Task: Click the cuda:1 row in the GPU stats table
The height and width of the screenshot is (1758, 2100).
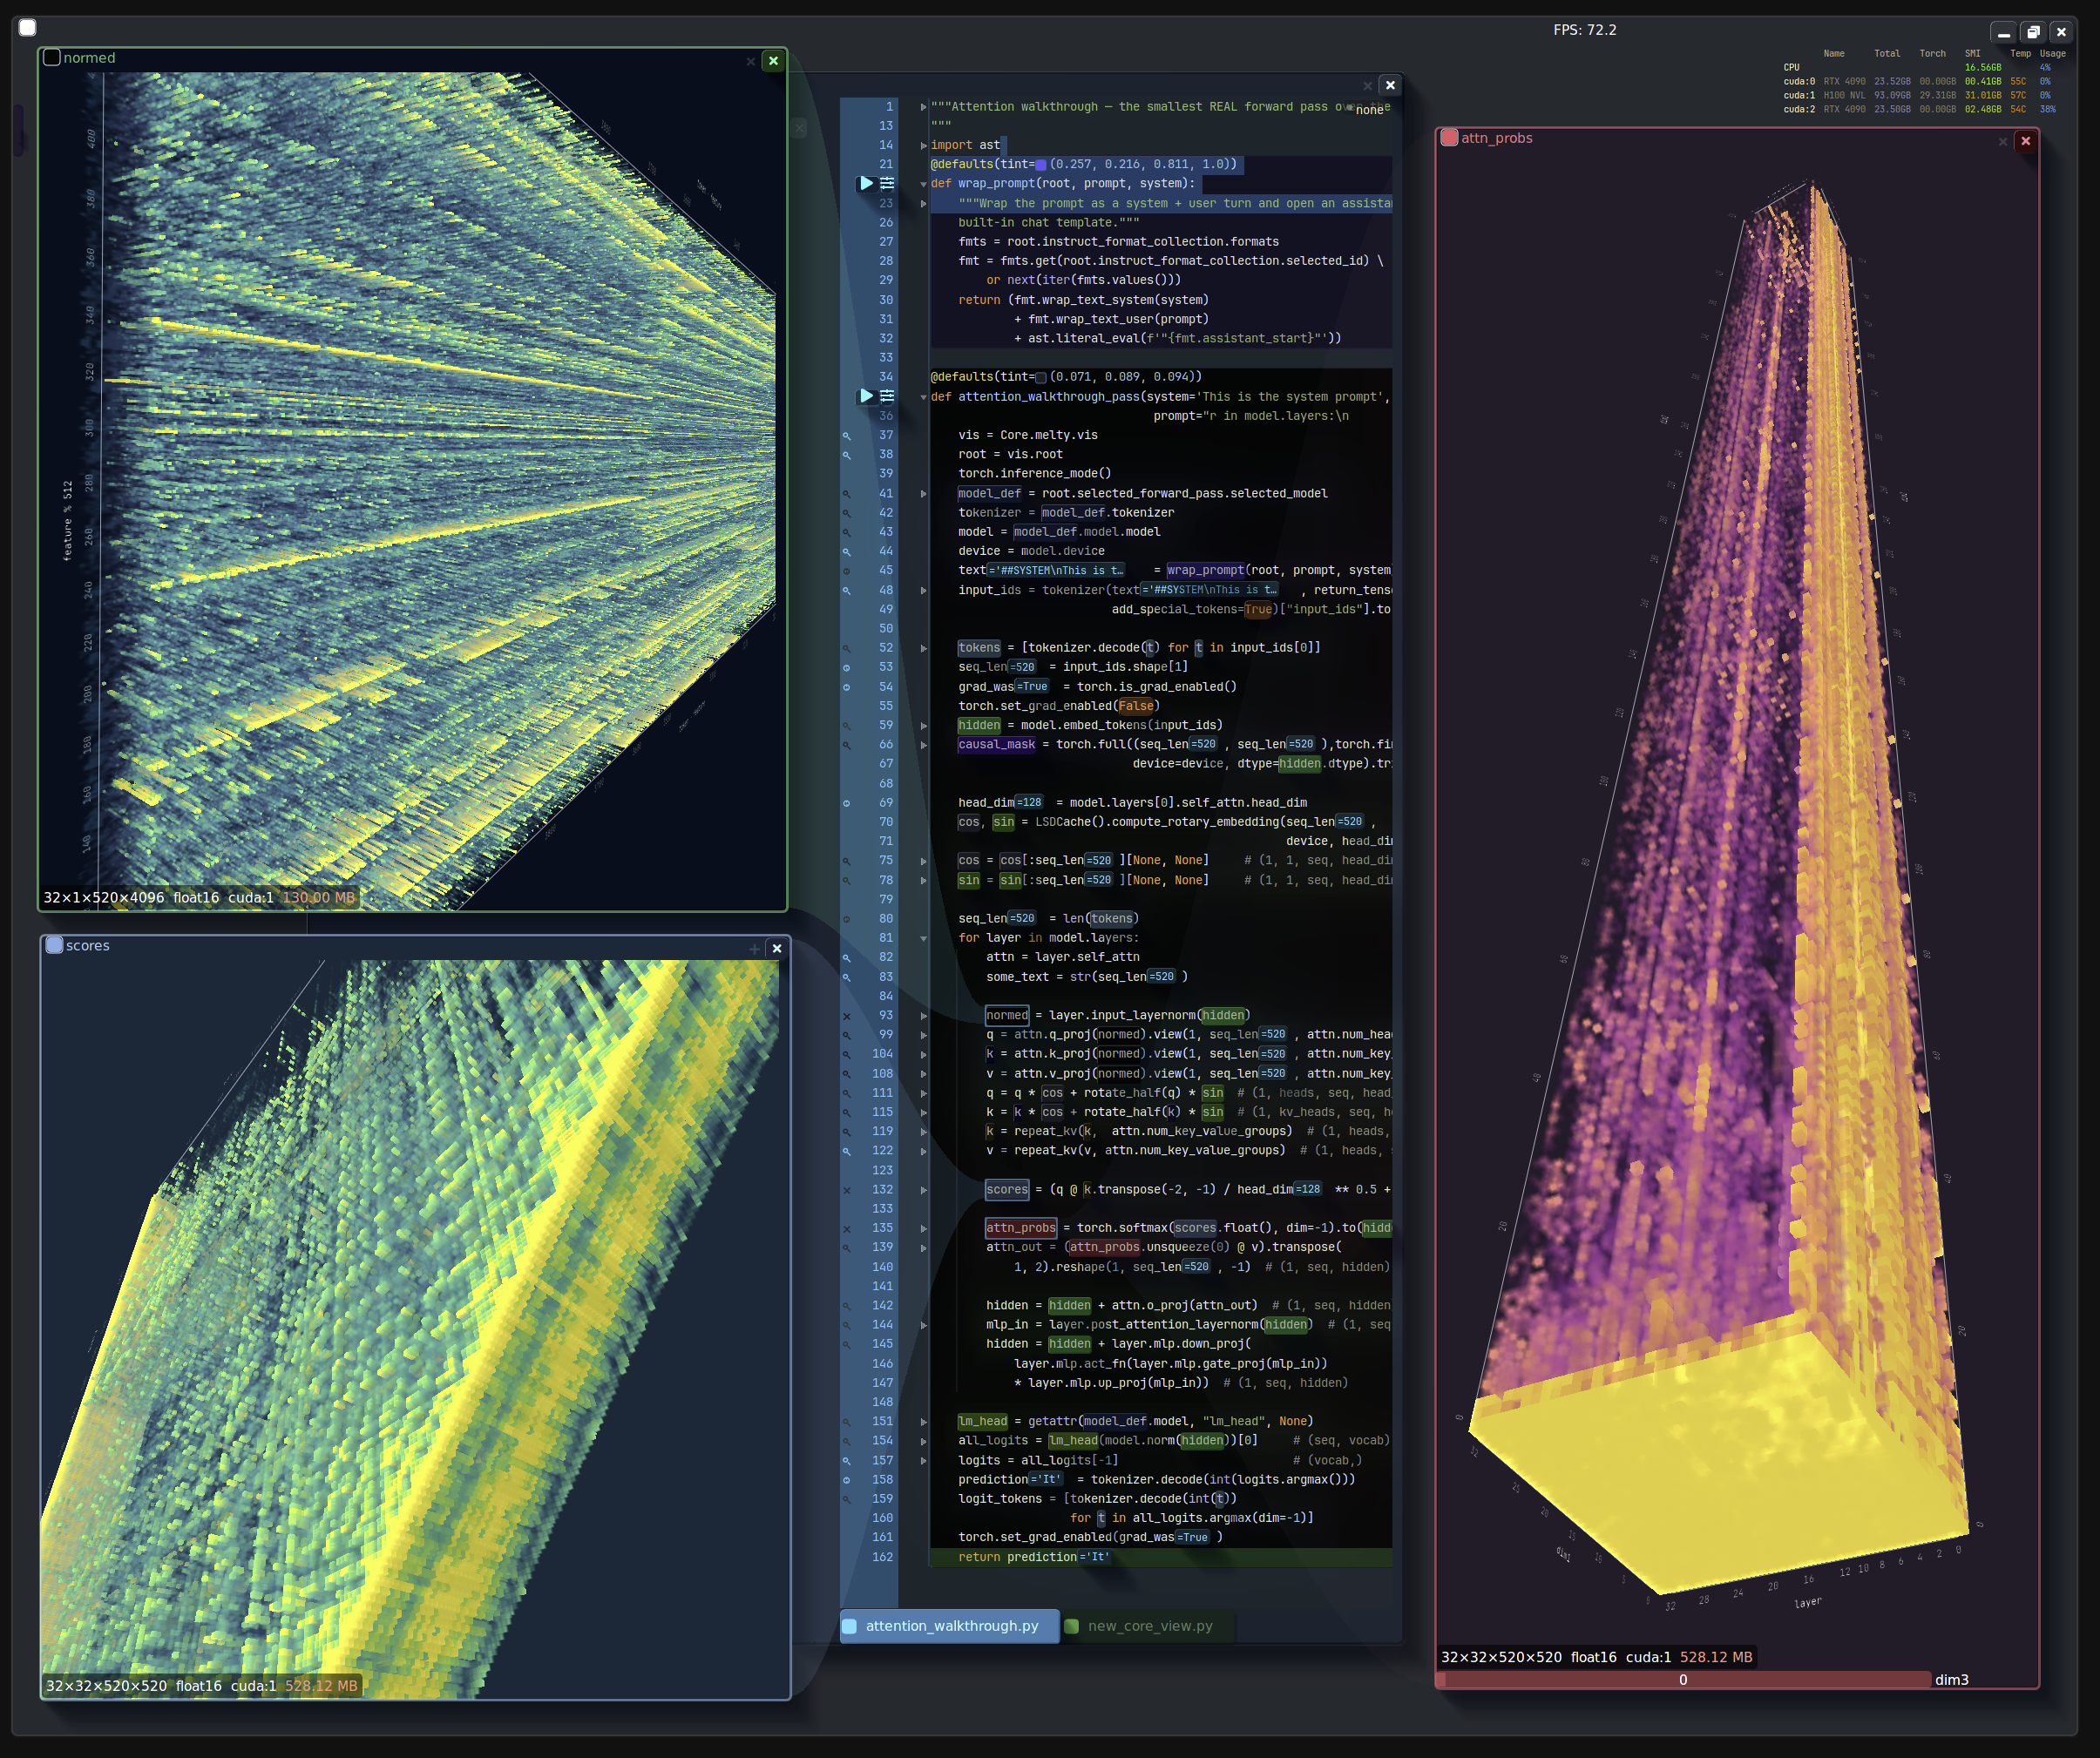Action: click(1918, 96)
